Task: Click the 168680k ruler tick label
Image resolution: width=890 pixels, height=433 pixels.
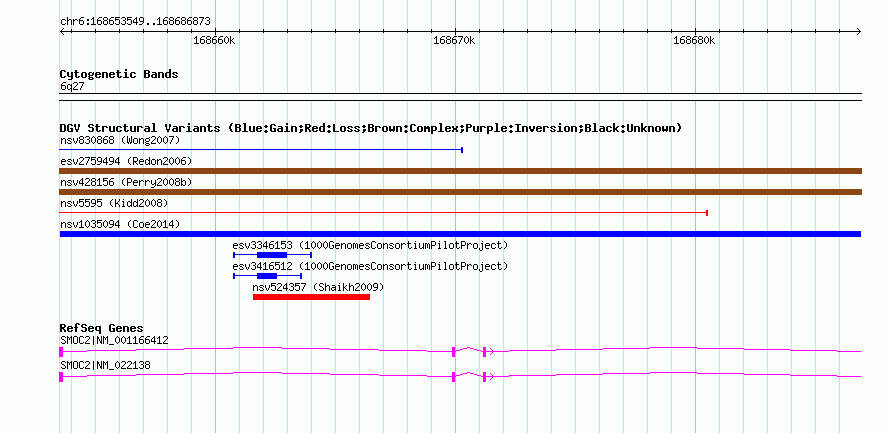Action: tap(694, 40)
